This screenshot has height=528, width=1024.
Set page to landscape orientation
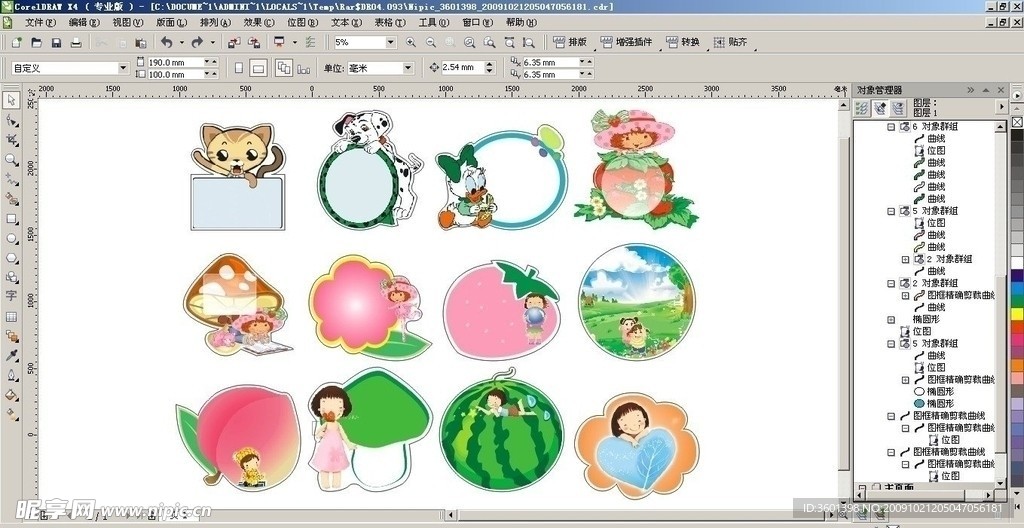(x=258, y=68)
